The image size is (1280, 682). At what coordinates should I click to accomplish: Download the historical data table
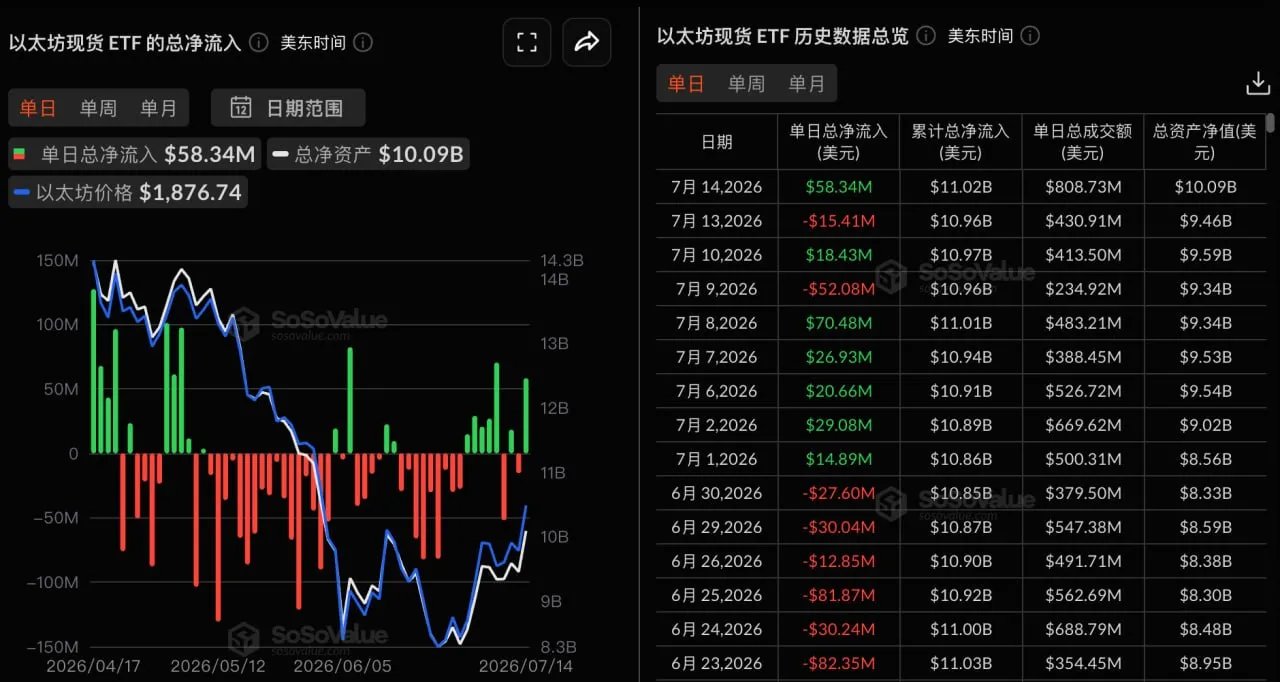tap(1257, 84)
